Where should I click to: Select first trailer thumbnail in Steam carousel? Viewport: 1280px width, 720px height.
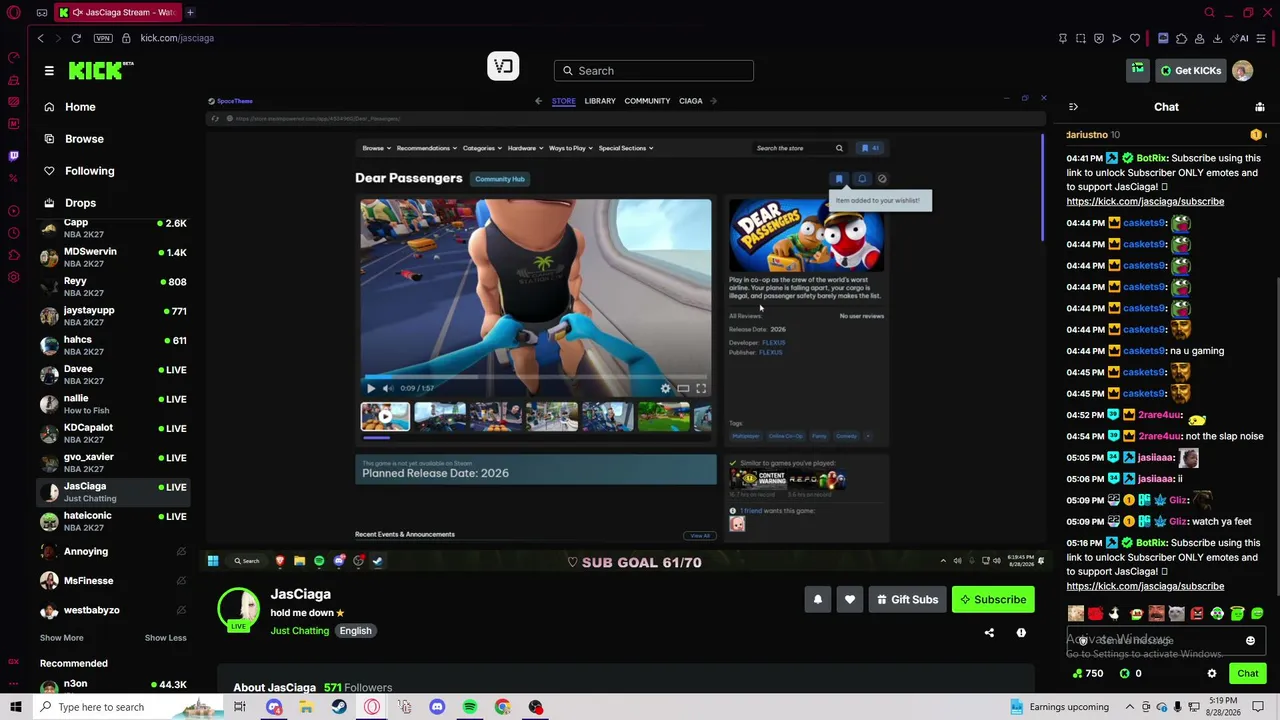(x=385, y=416)
